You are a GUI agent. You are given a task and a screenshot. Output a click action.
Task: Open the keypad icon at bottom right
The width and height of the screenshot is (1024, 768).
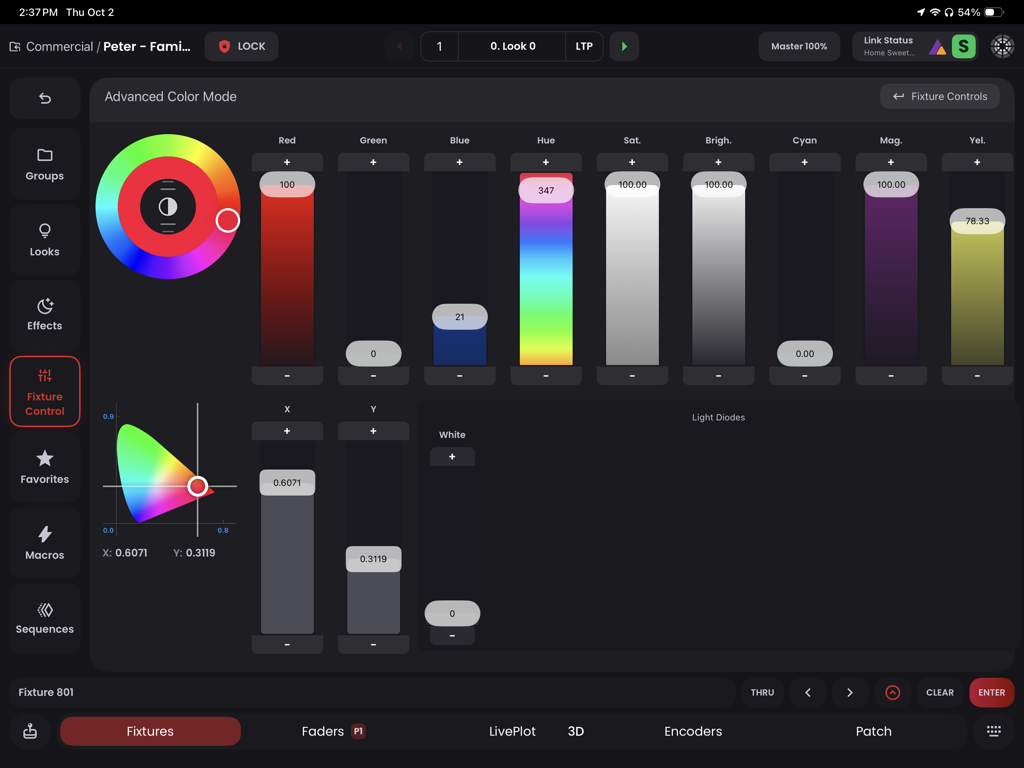993,731
